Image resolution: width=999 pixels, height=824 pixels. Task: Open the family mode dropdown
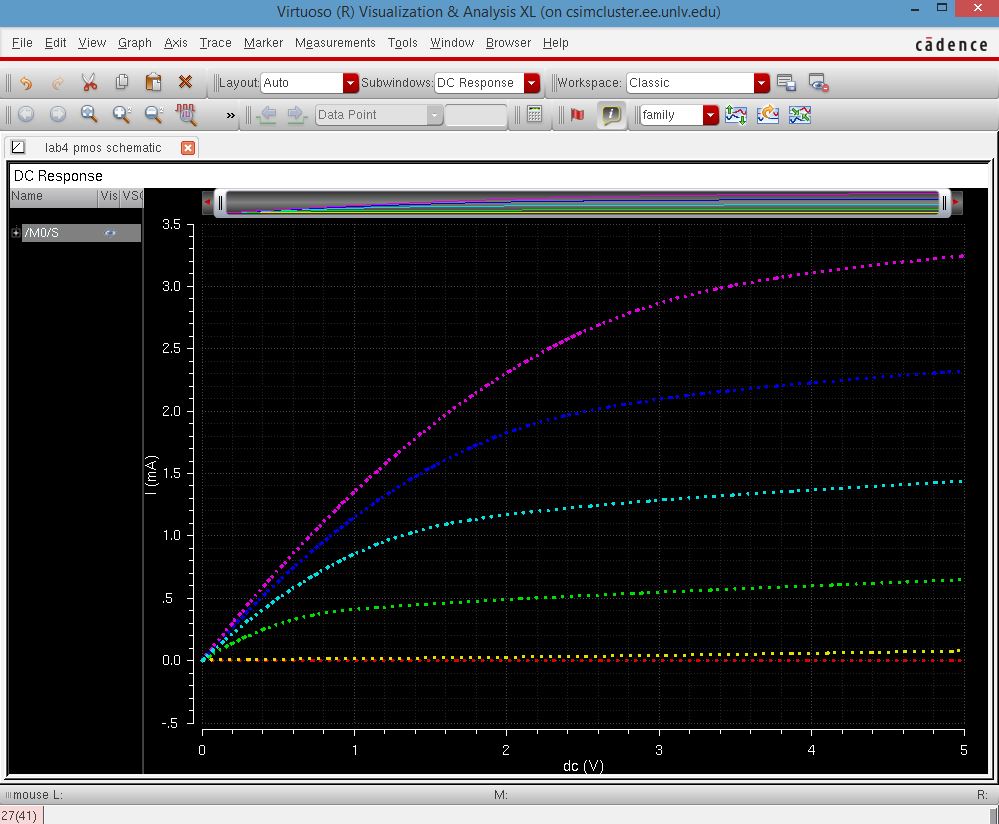coord(710,115)
